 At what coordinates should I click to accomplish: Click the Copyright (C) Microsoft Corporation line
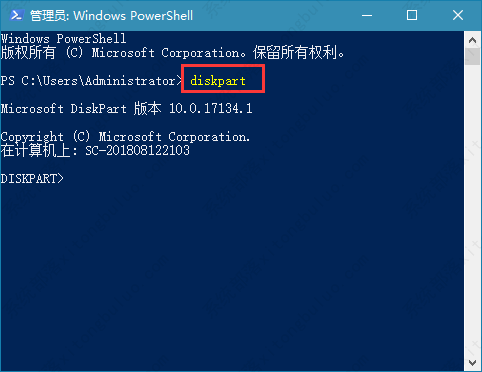pyautogui.click(x=125, y=137)
